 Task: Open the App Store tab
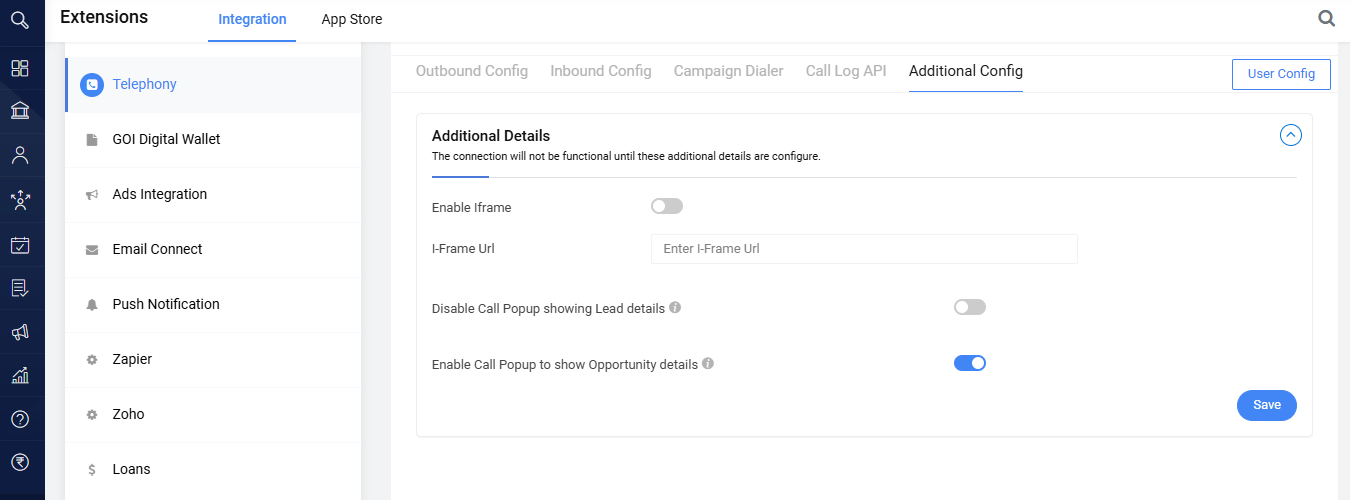(352, 20)
